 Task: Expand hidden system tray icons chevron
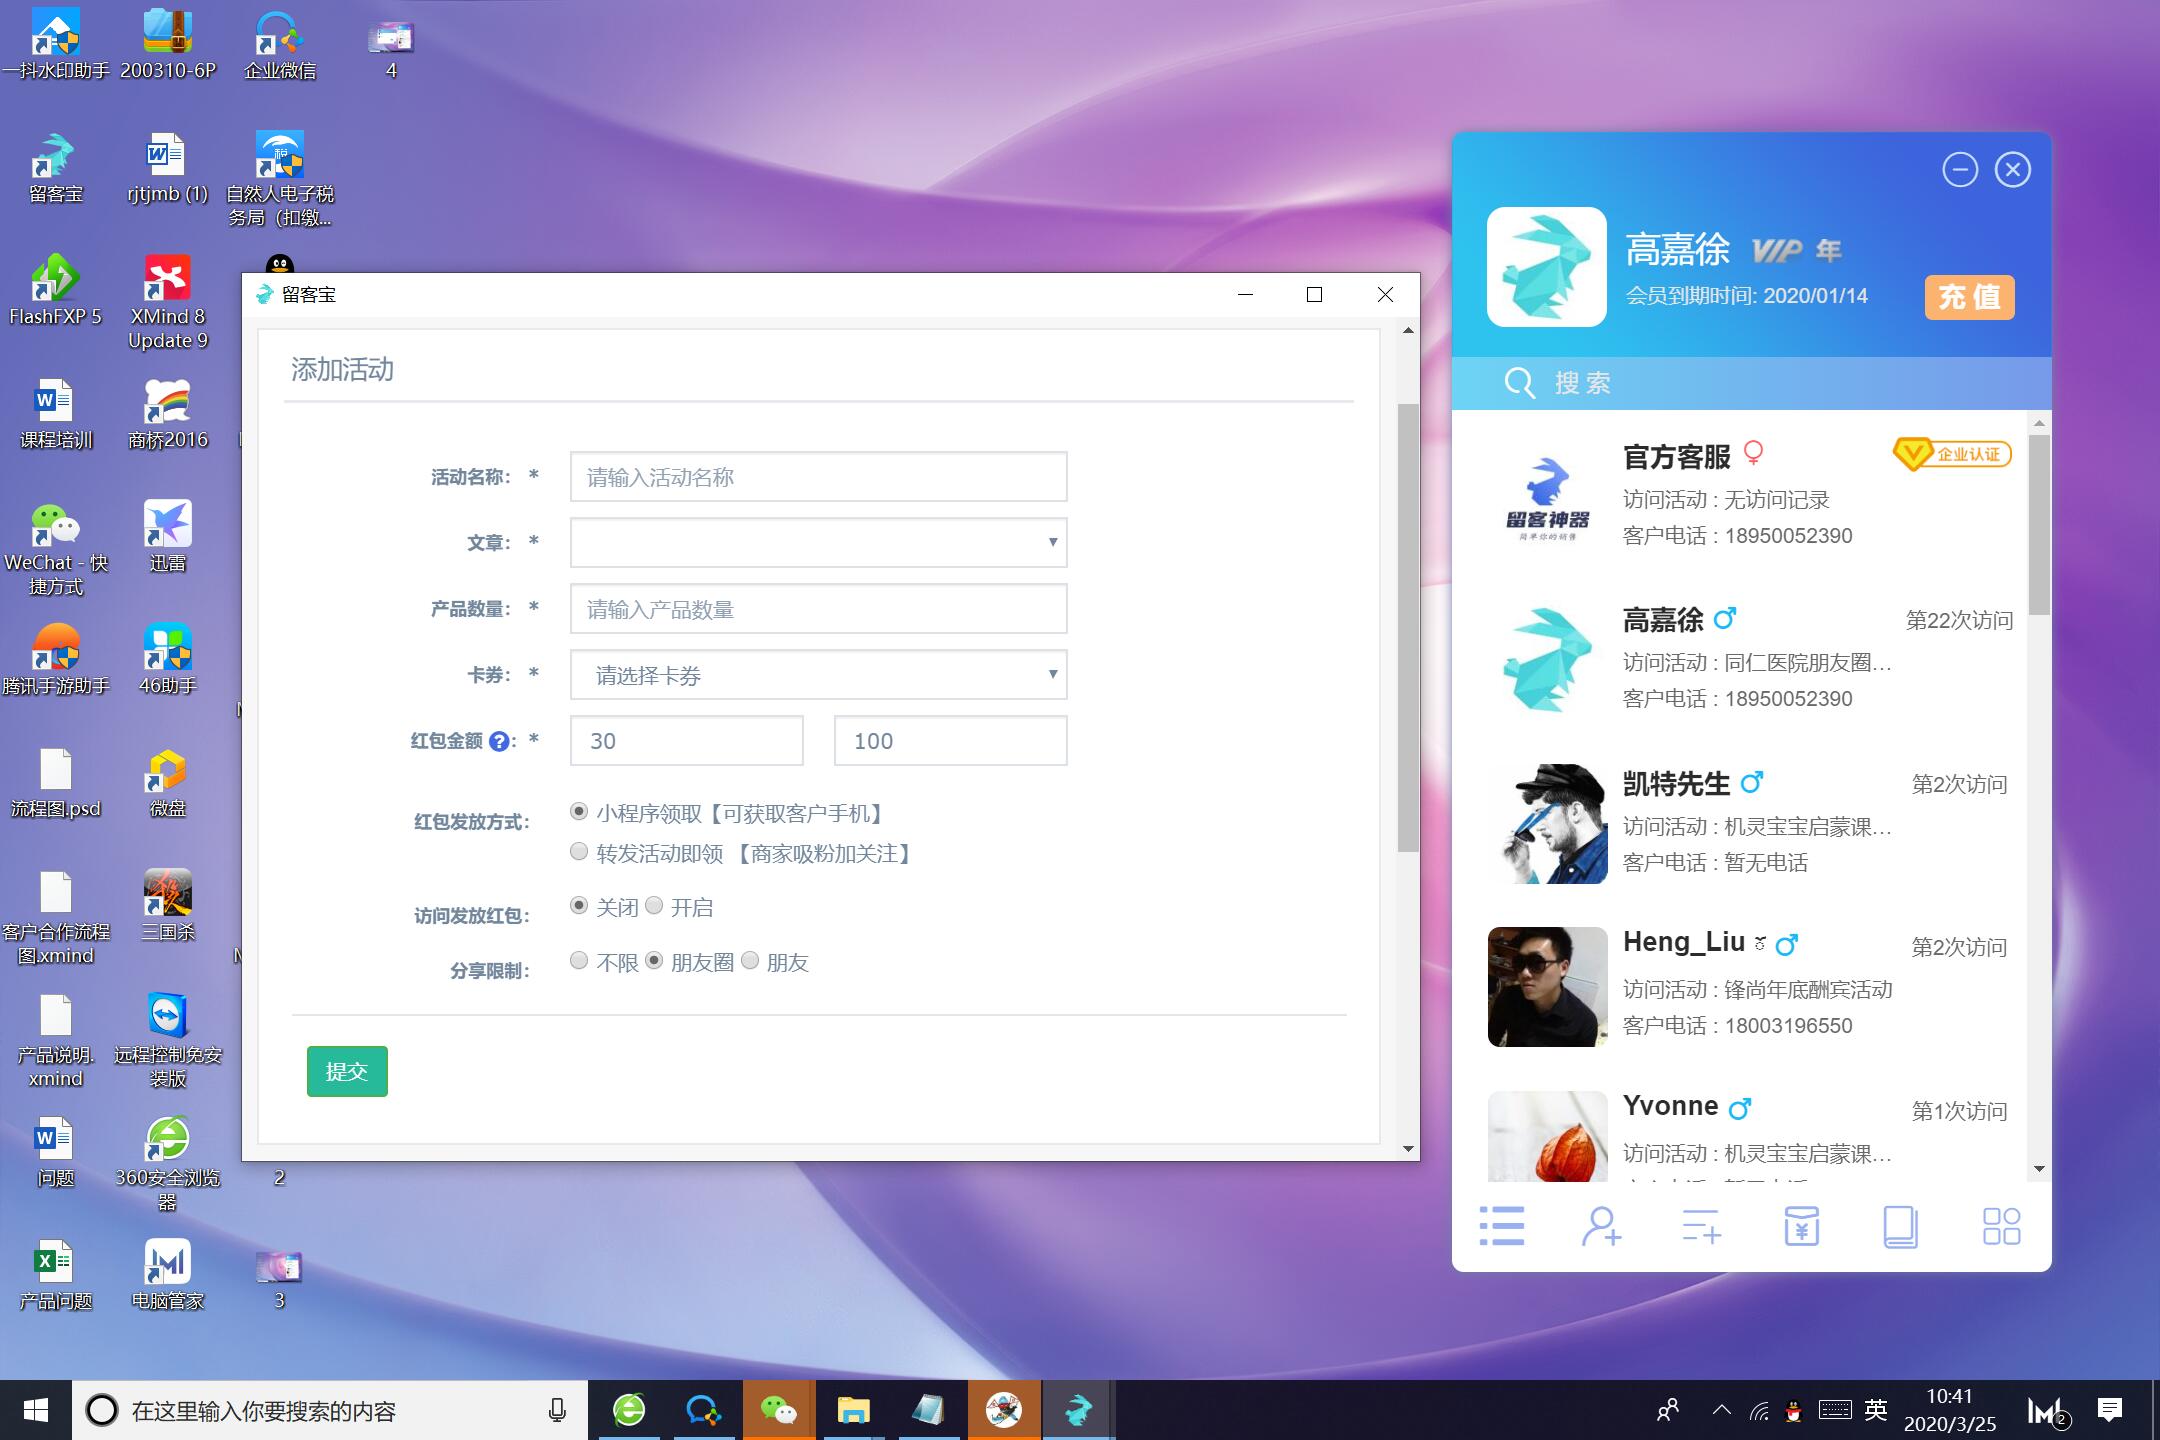click(x=1721, y=1410)
